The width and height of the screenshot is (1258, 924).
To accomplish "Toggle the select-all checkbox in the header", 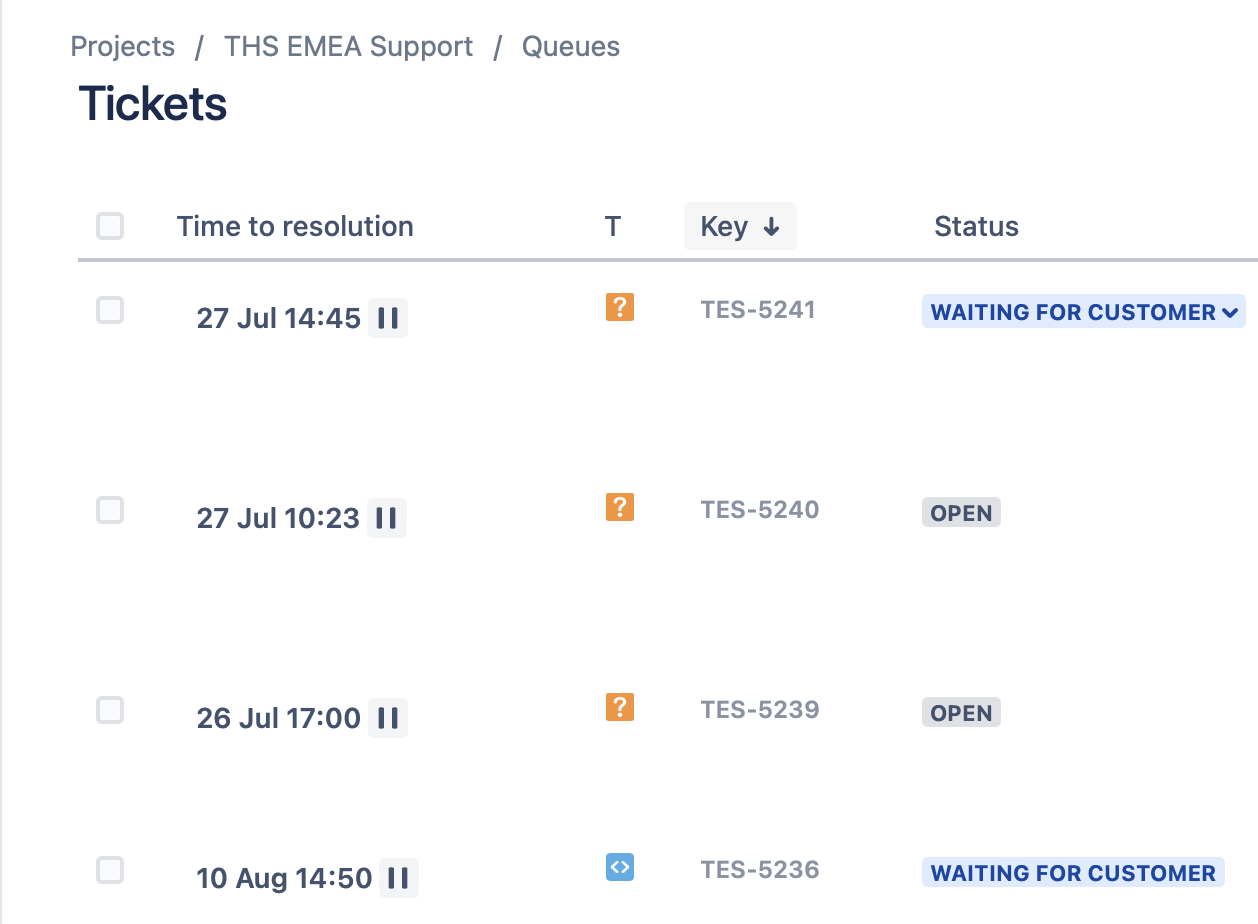I will pyautogui.click(x=110, y=226).
